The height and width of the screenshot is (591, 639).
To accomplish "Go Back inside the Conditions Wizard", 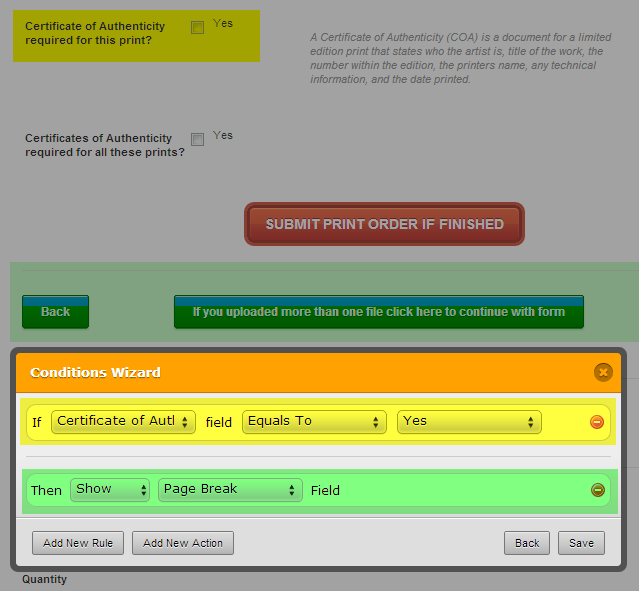I will tap(527, 543).
